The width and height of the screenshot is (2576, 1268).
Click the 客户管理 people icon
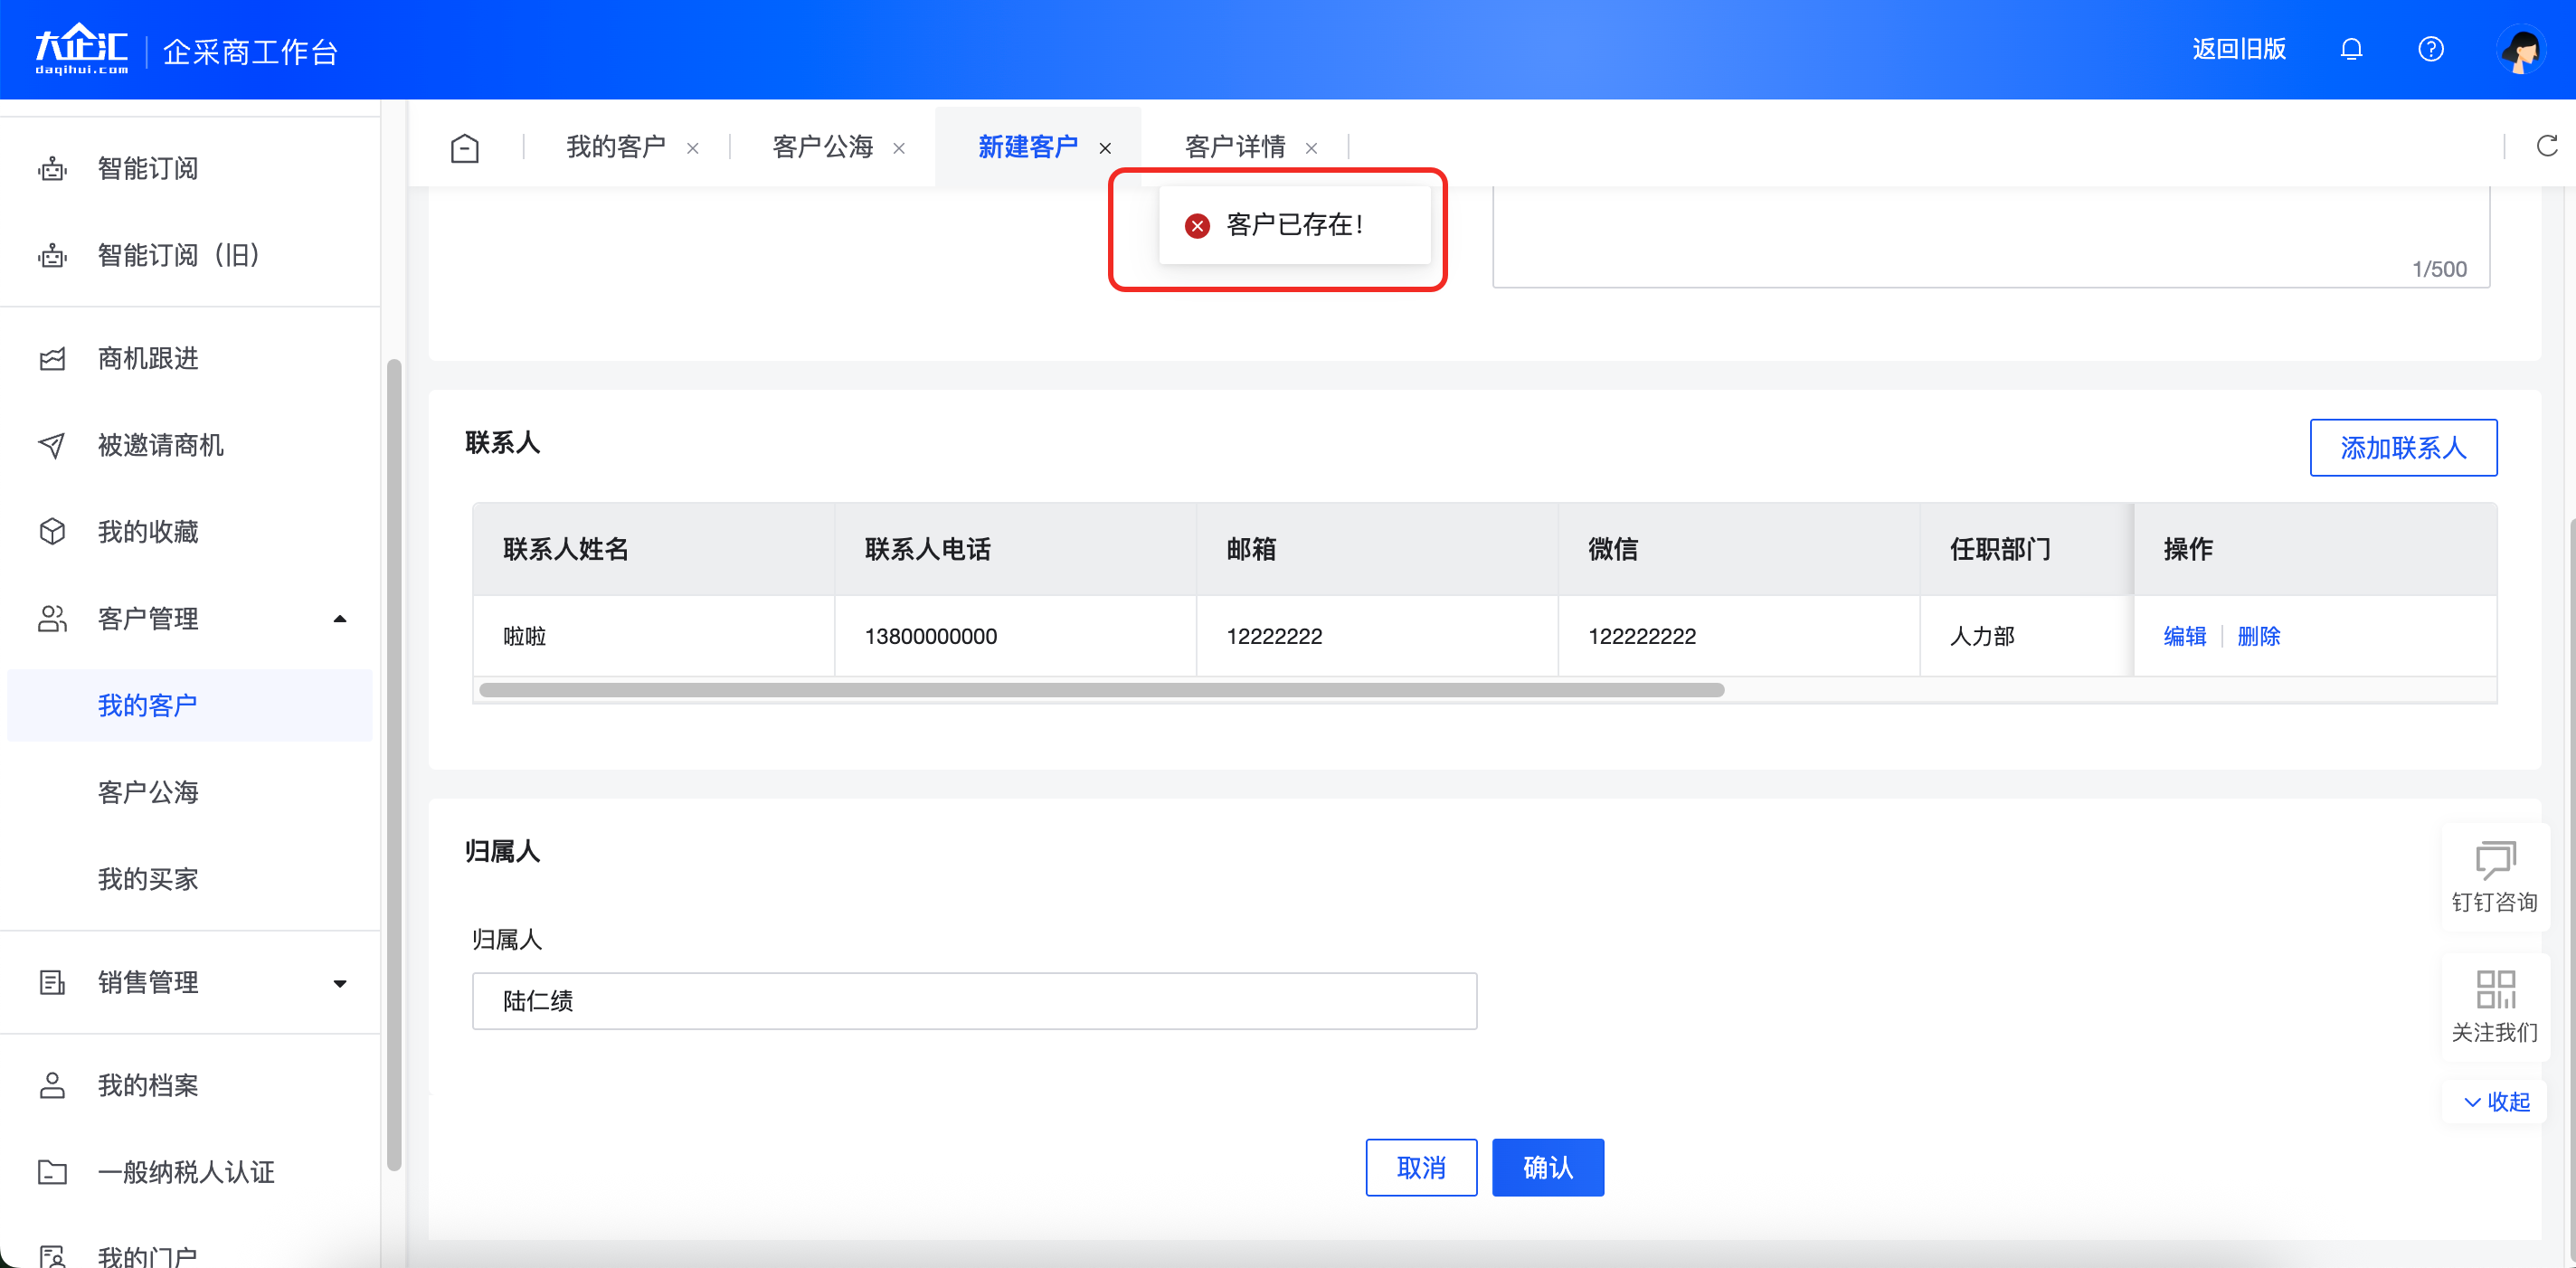pos(52,618)
